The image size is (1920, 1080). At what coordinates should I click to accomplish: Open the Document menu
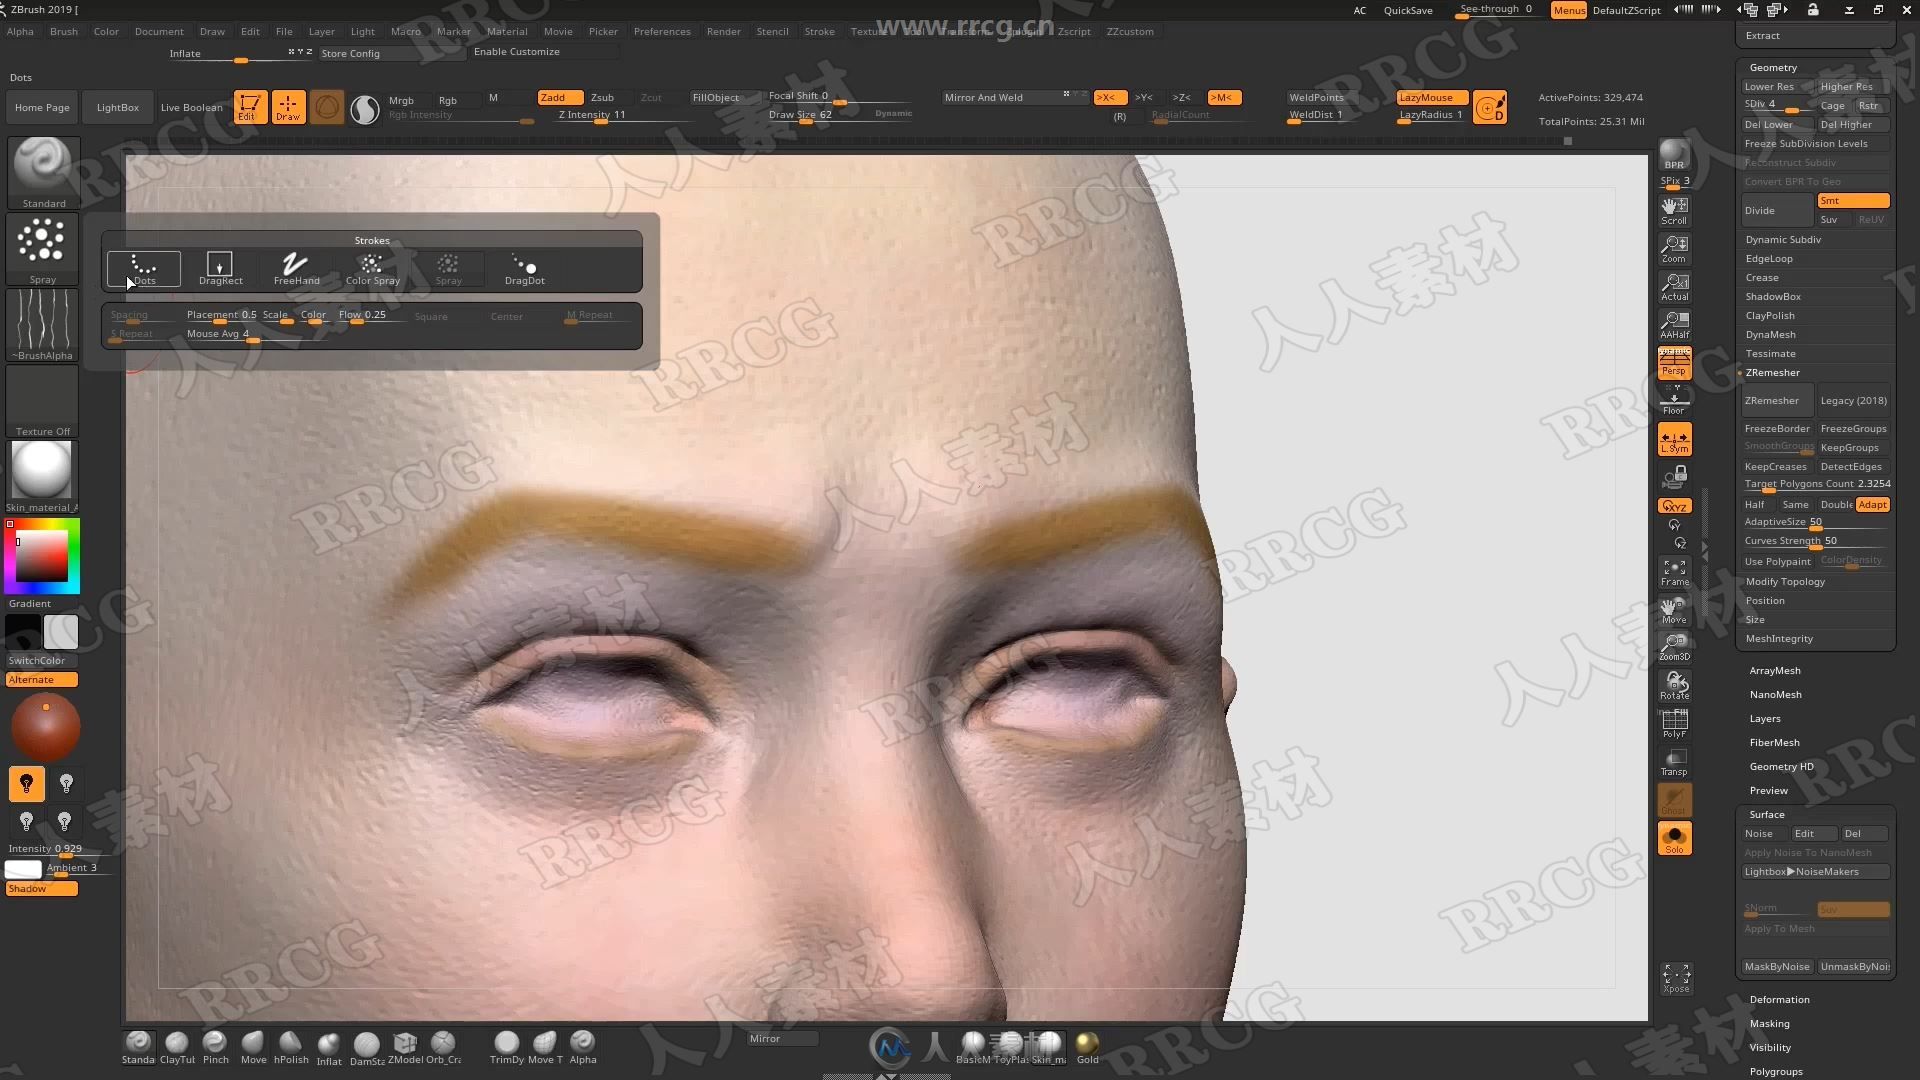point(159,31)
